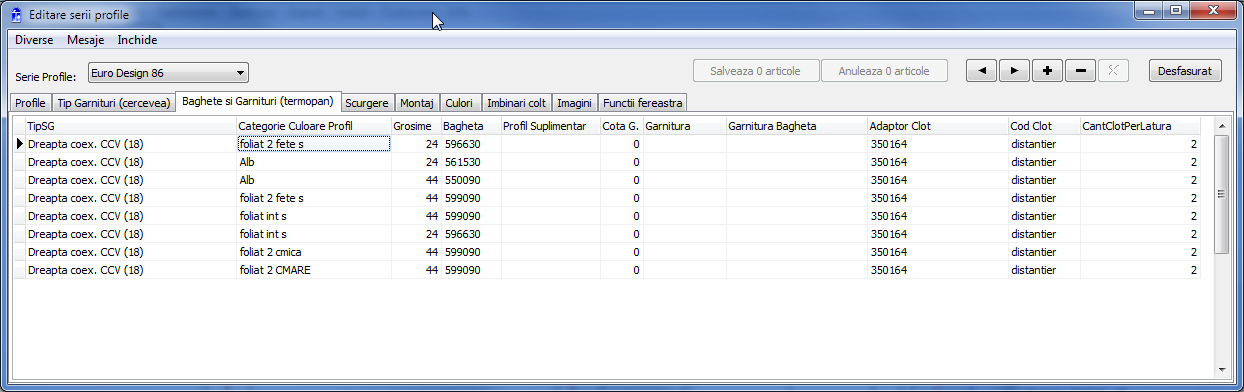Open the Mesaje menu
1244x392 pixels.
pyautogui.click(x=85, y=40)
